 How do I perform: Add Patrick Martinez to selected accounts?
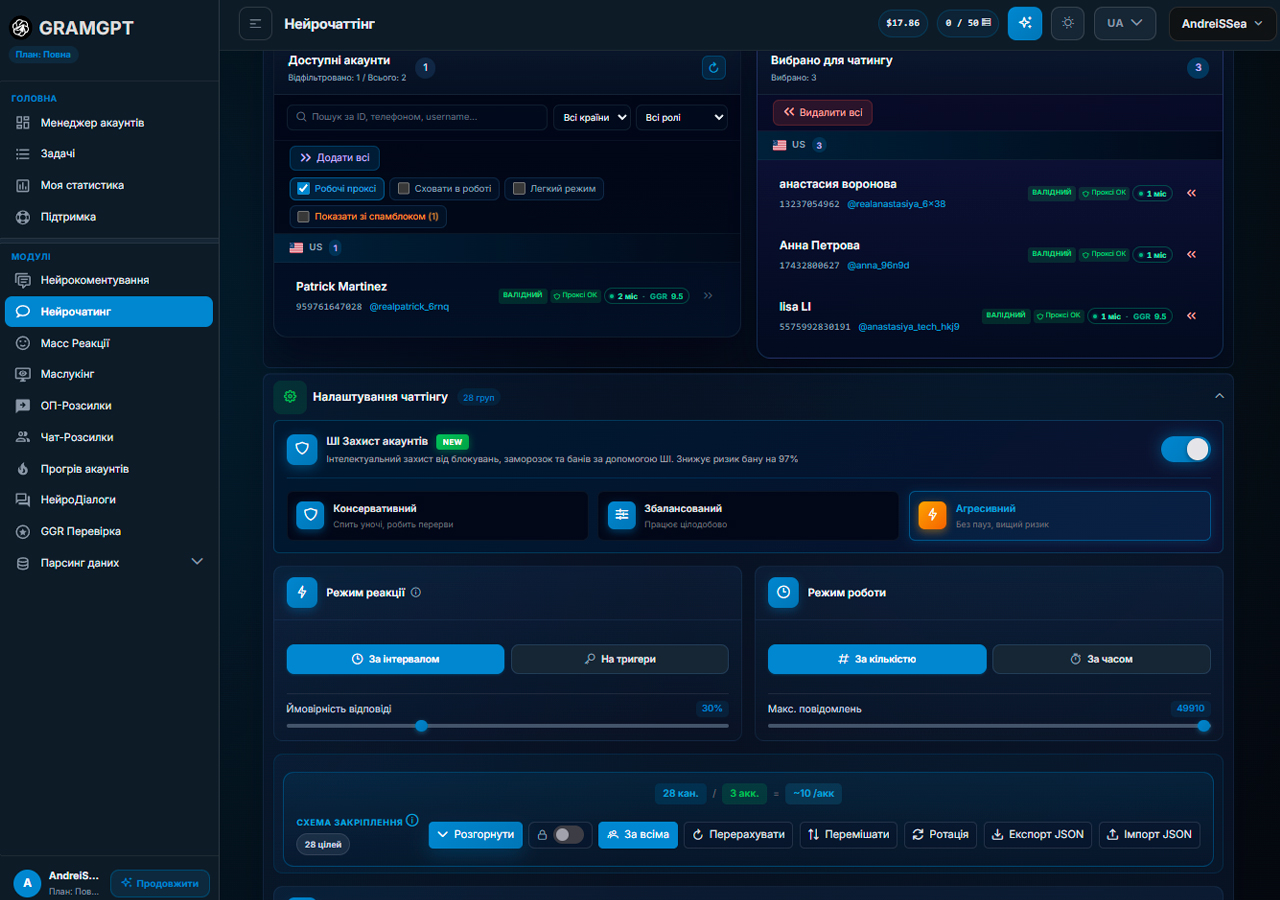click(708, 296)
